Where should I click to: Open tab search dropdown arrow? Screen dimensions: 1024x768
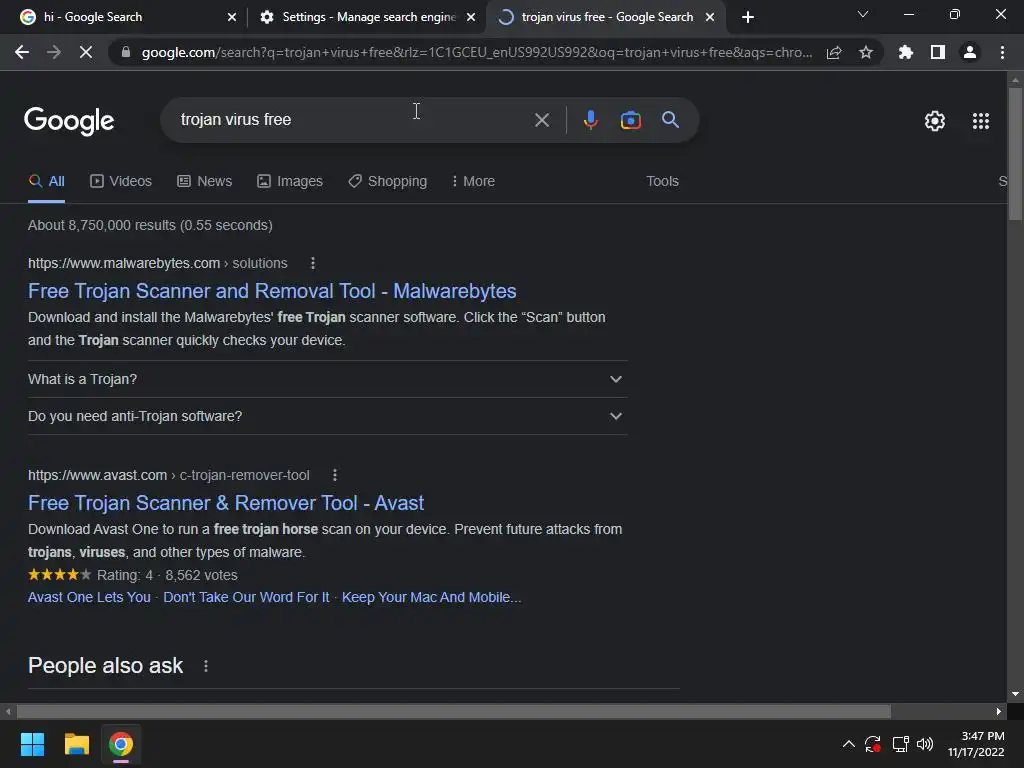[863, 14]
